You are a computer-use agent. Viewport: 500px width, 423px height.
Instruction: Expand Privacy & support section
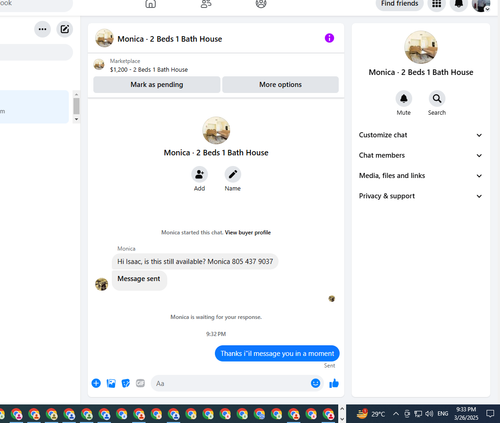tap(421, 196)
